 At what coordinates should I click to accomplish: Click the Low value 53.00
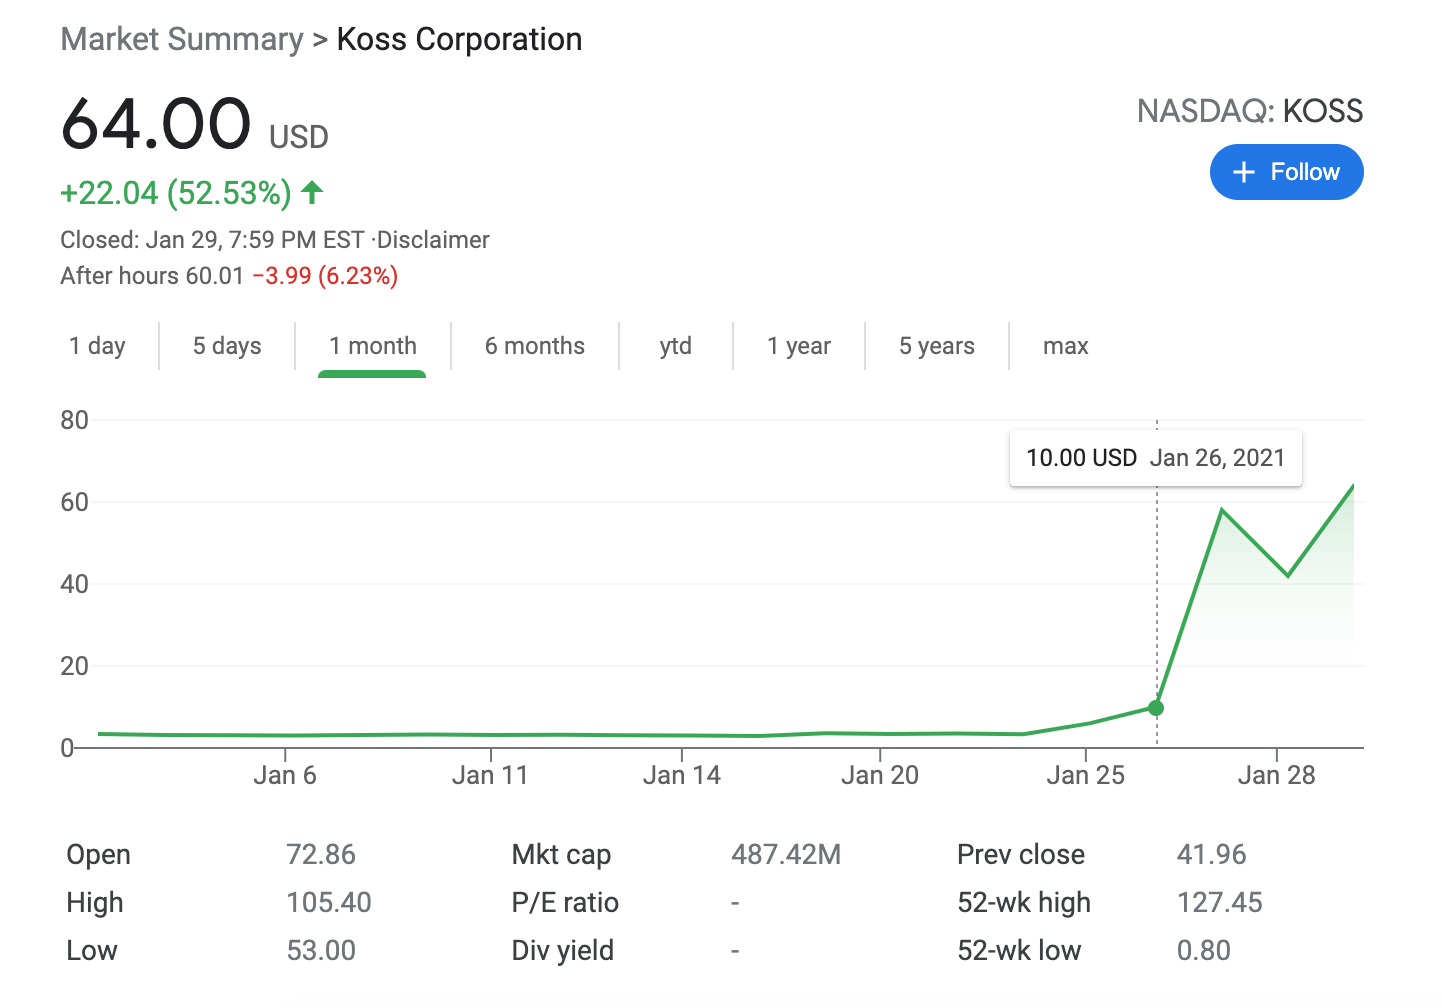click(x=321, y=951)
